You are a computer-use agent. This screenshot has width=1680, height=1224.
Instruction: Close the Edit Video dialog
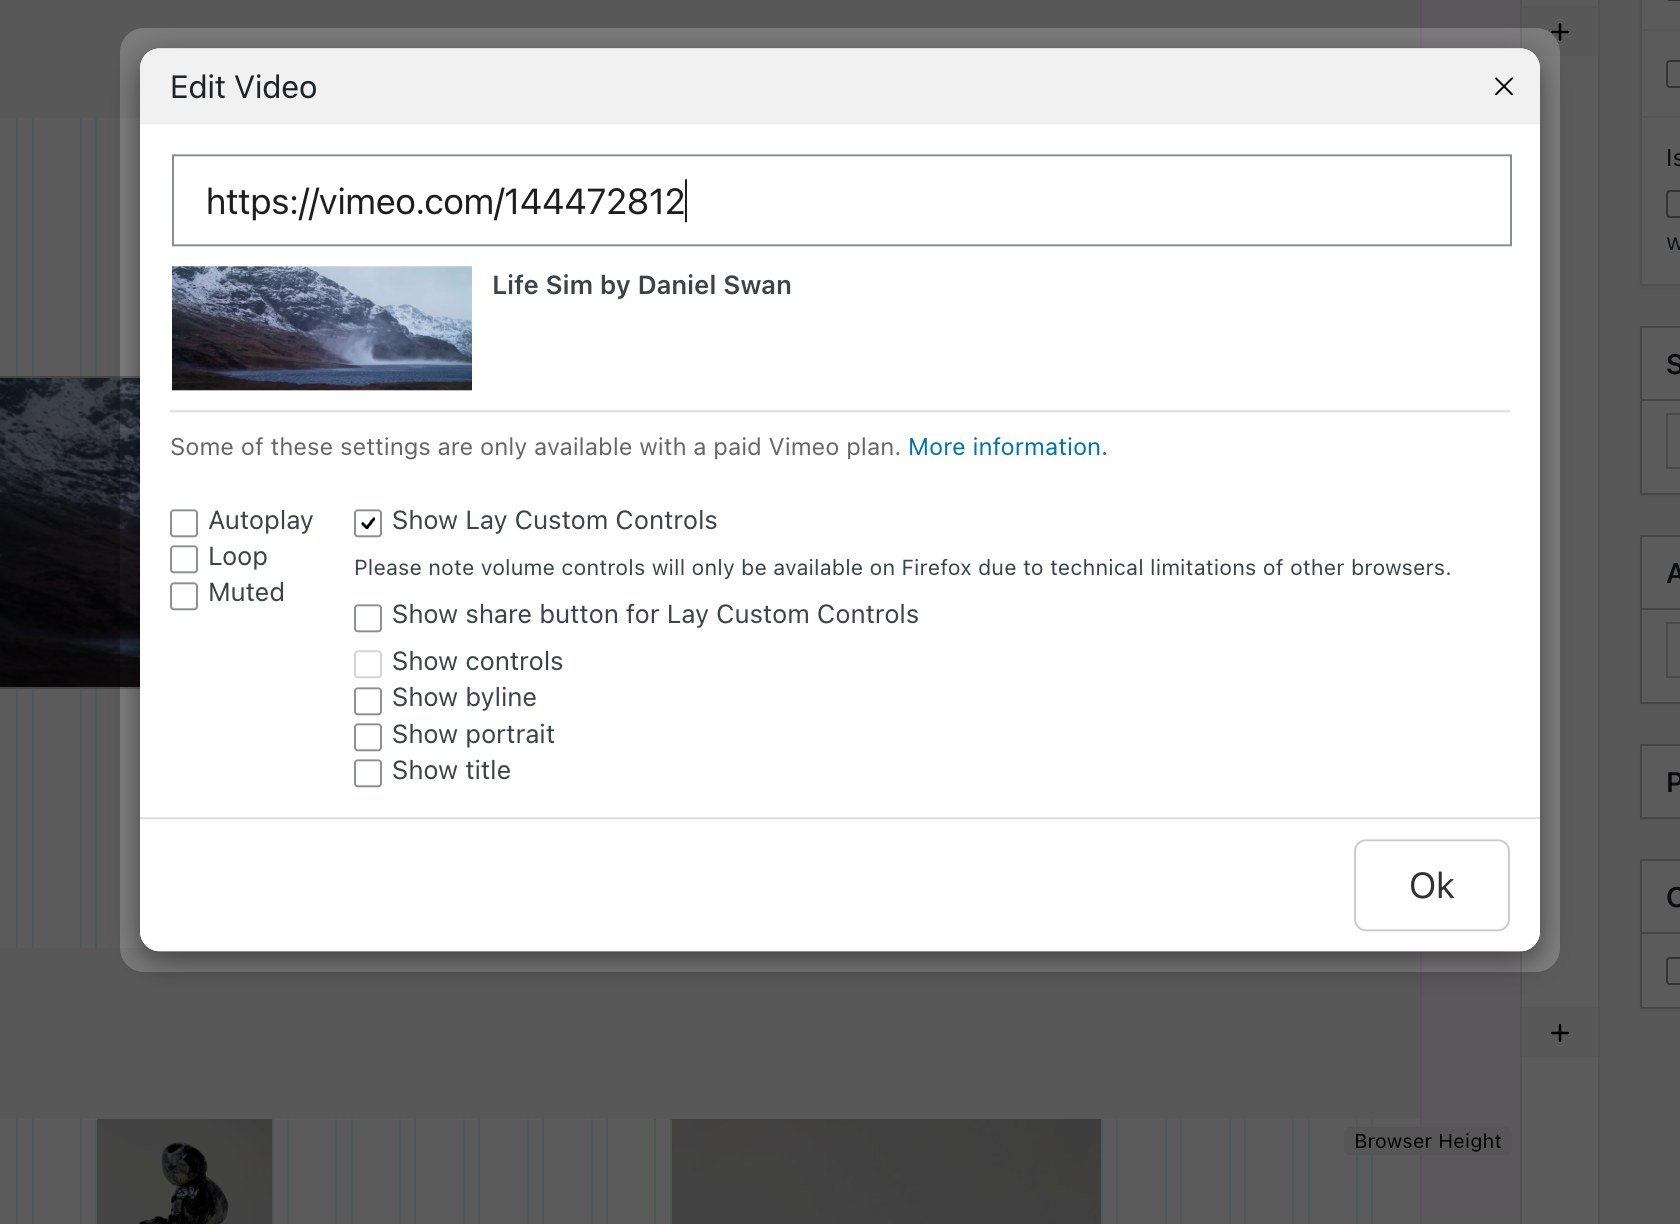pos(1503,87)
